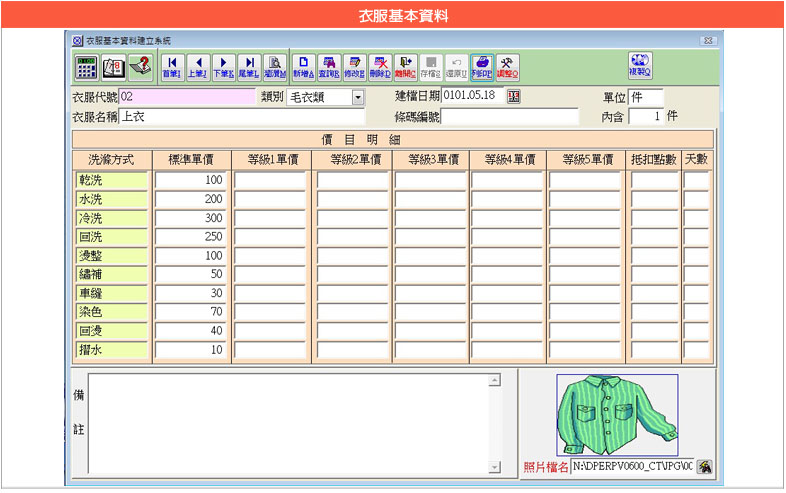Browse for photo file next to 照片檔名
786x493 pixels.
pos(704,467)
